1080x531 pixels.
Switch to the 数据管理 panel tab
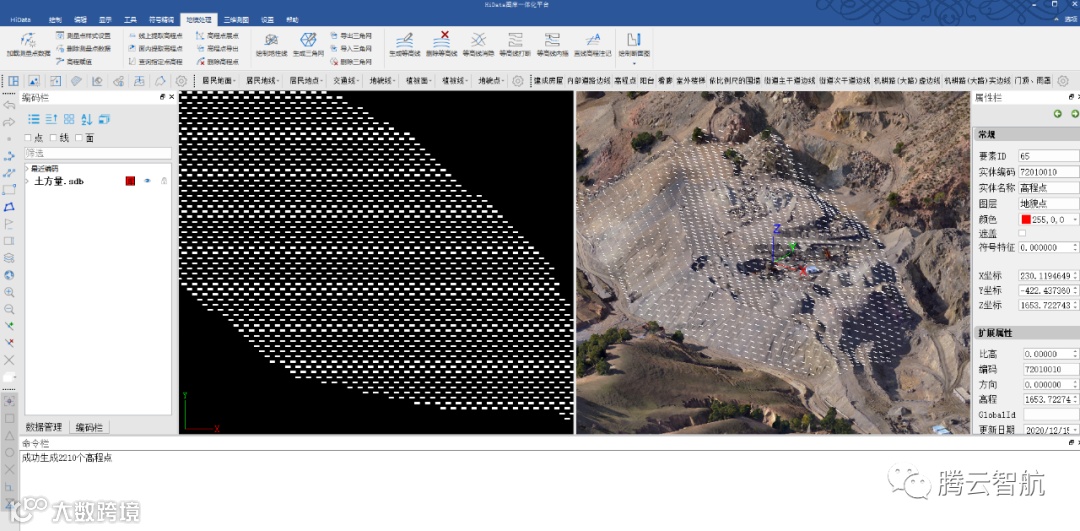[44, 427]
